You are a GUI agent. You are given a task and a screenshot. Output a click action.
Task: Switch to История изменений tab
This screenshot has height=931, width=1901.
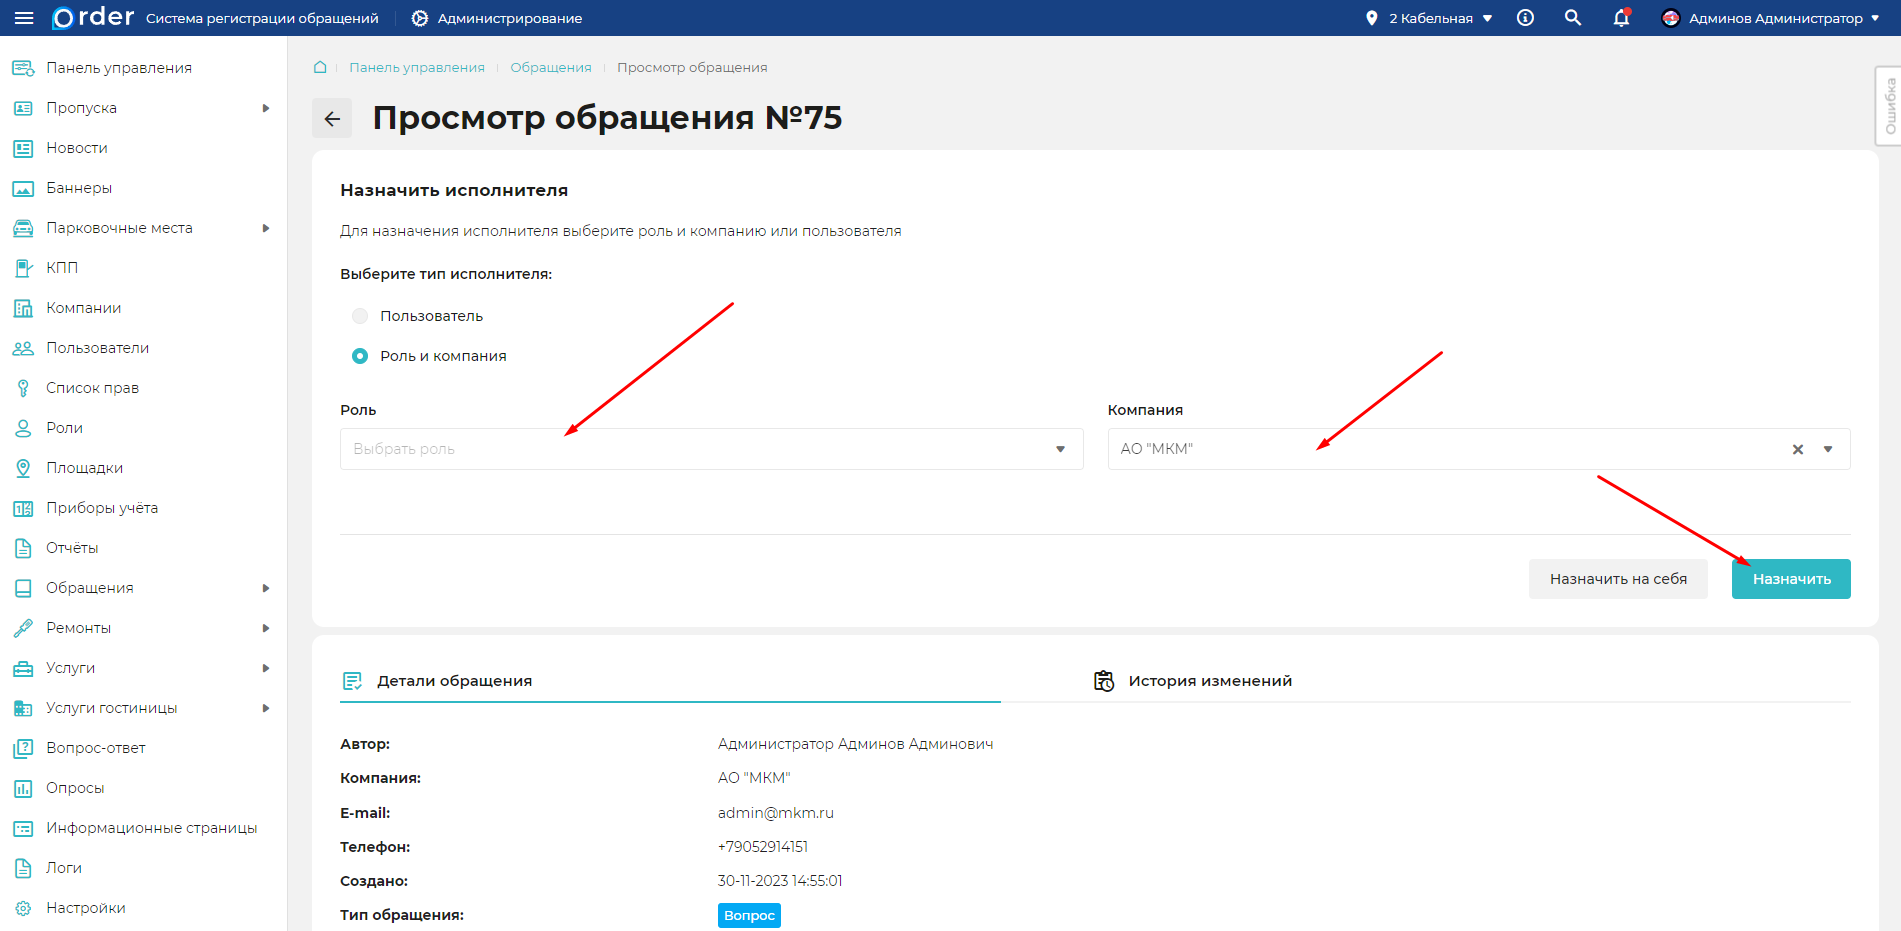(1209, 681)
